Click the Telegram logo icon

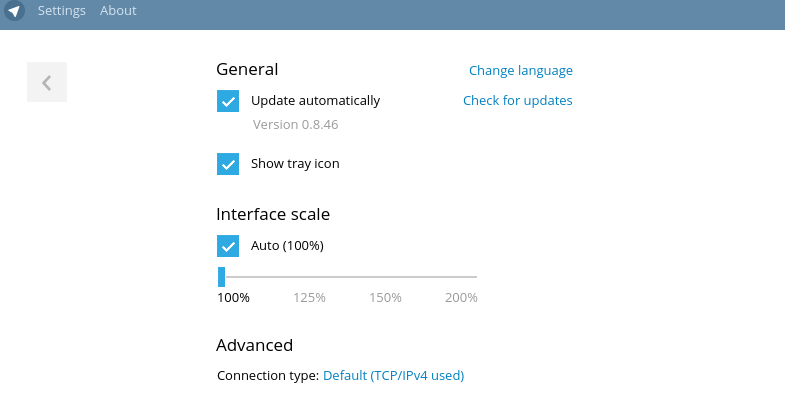click(14, 11)
